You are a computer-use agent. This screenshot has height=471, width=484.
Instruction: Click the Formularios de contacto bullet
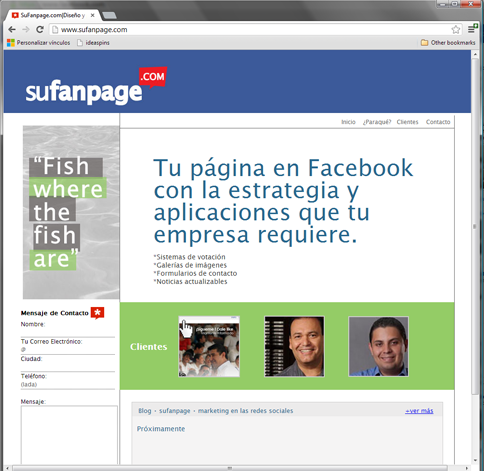[x=195, y=273]
